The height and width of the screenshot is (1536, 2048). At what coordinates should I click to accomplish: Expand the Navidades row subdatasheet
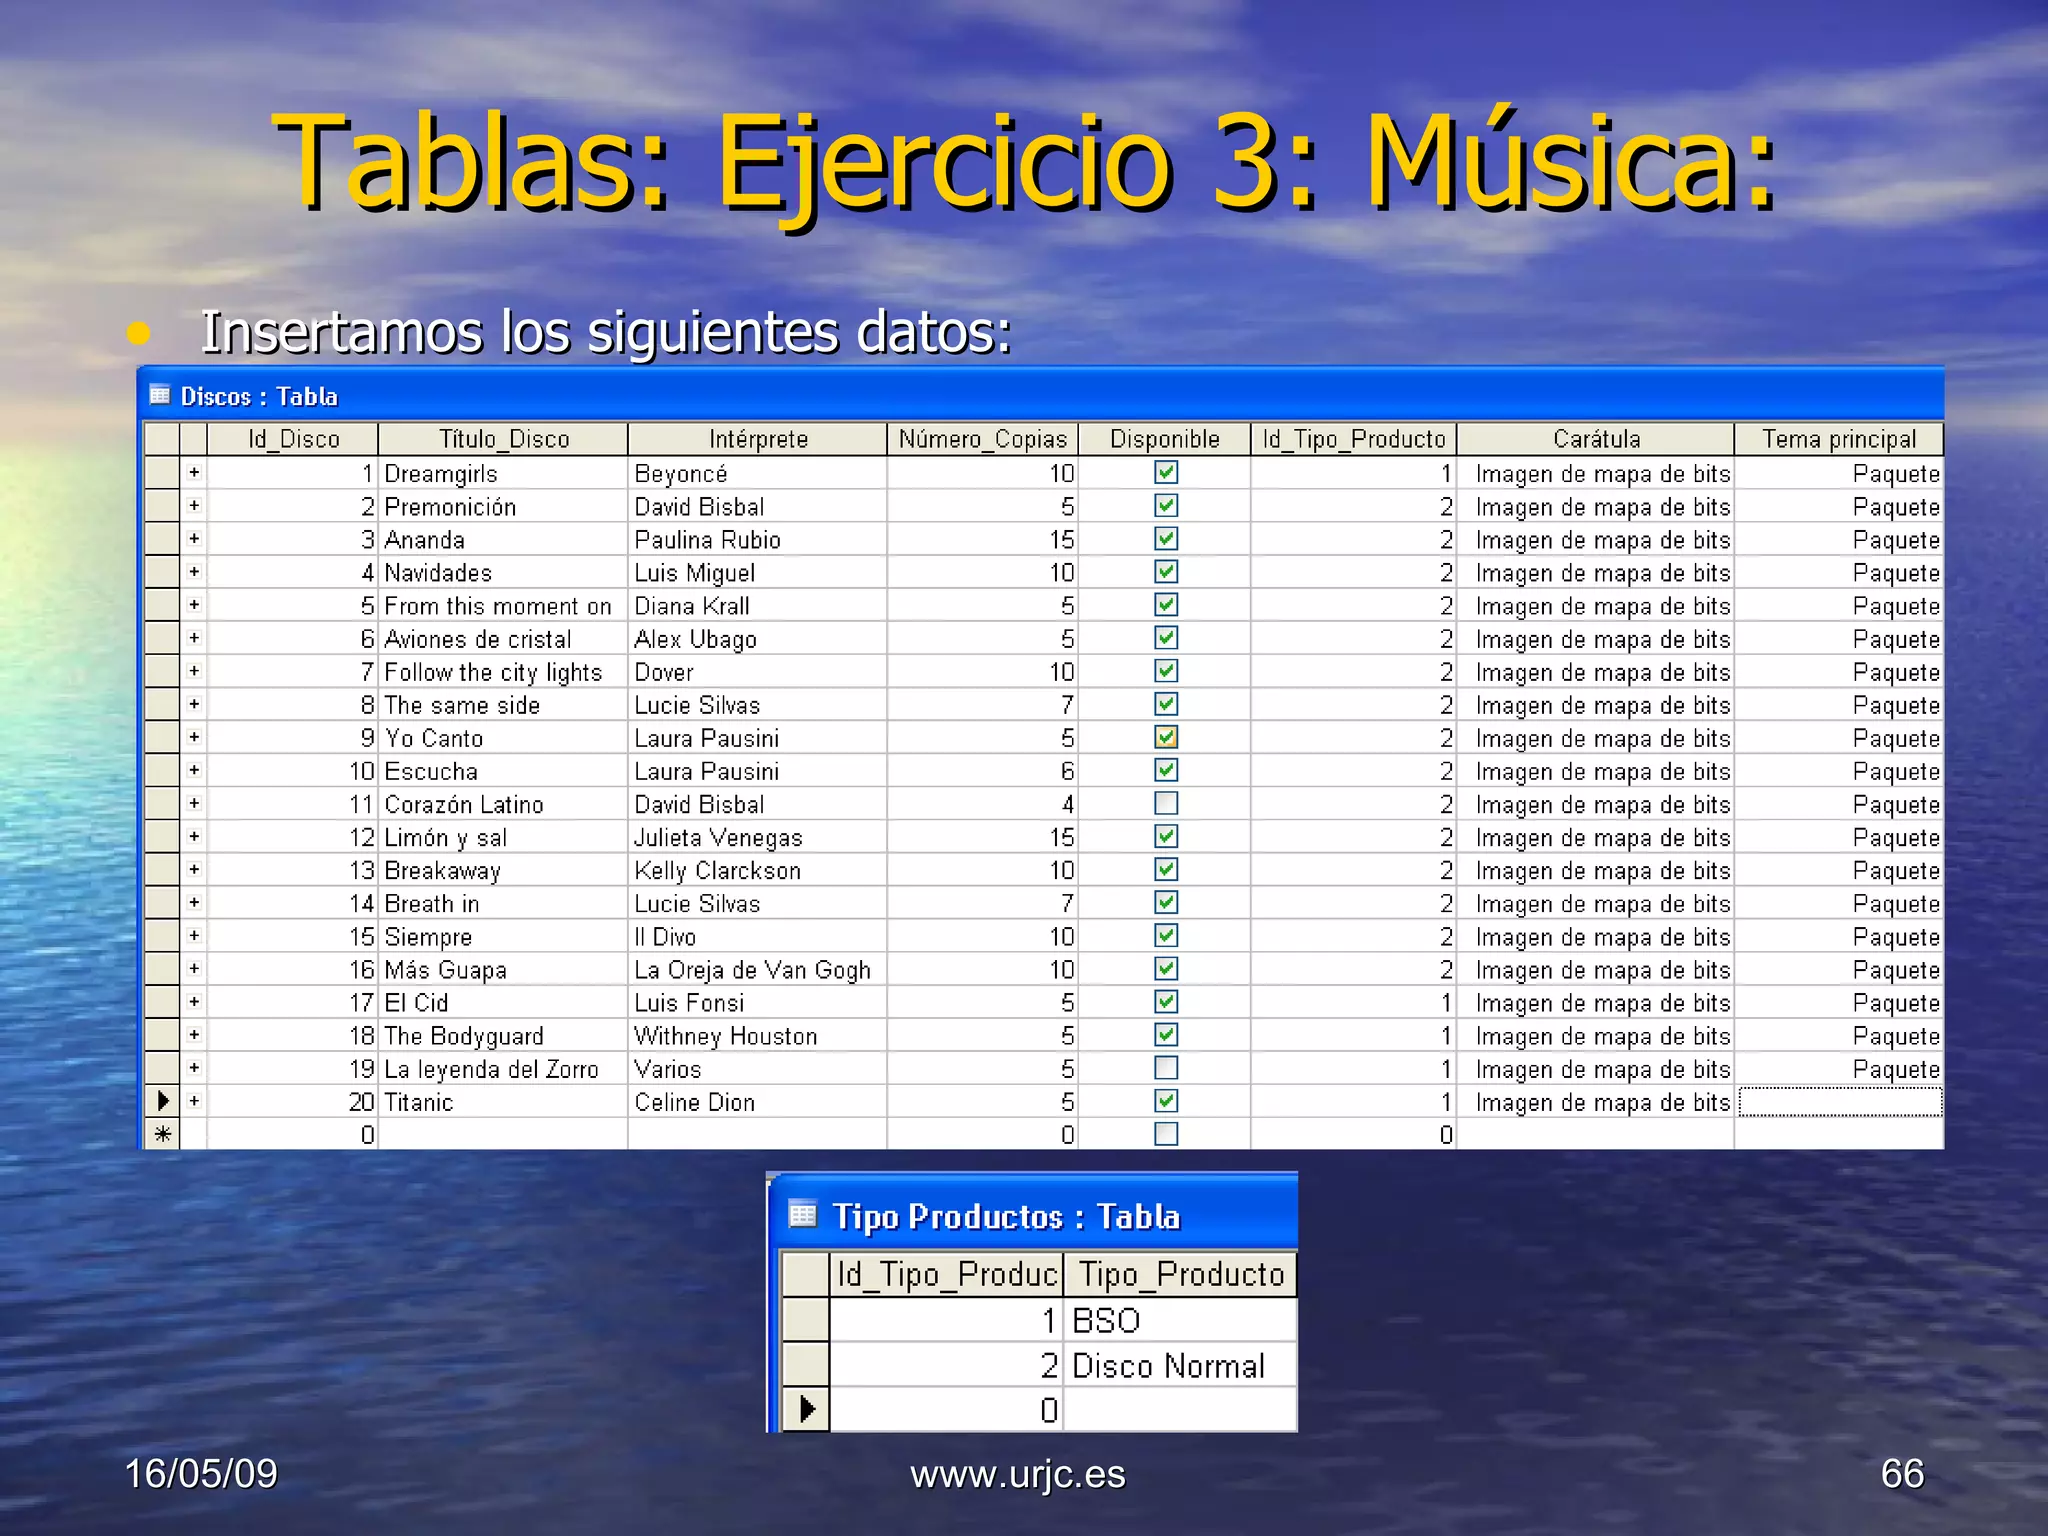[194, 571]
